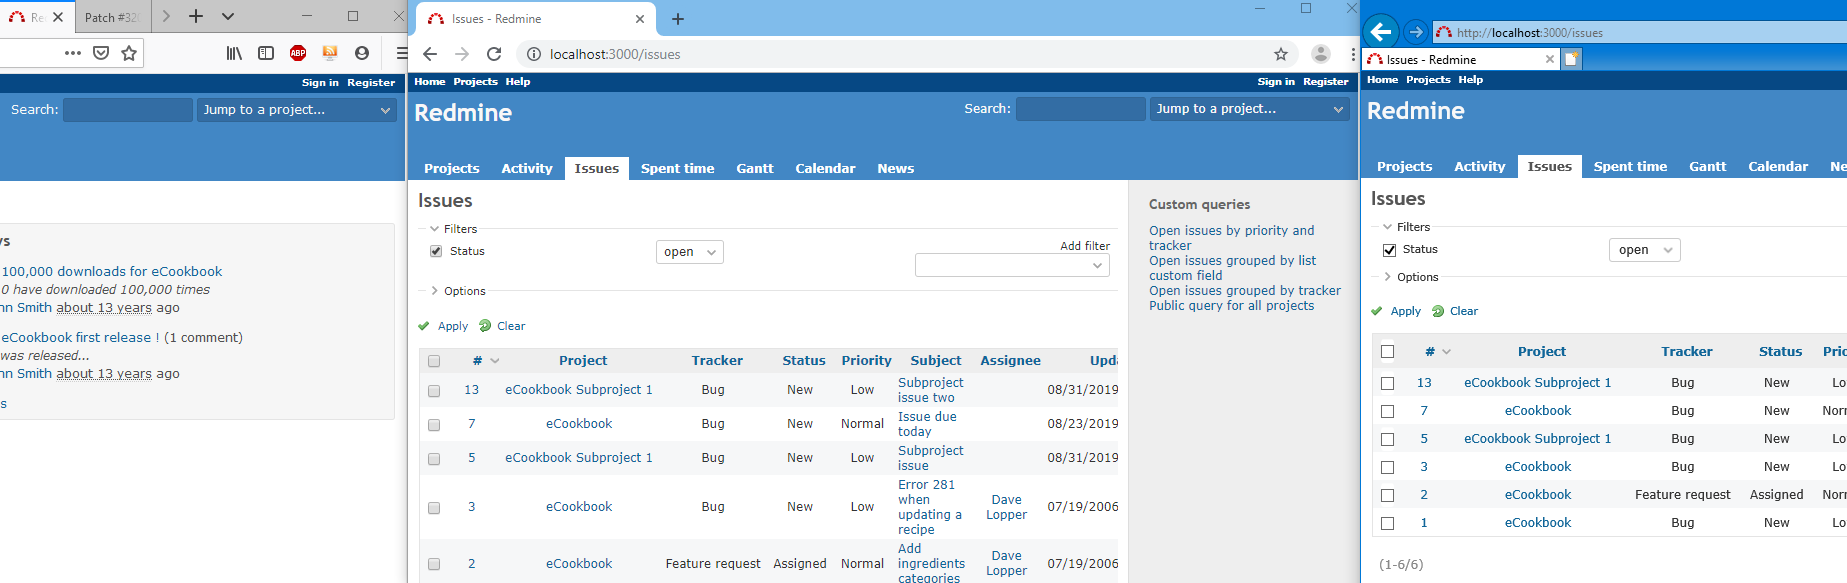Bookmark page with Chrome star icon
1847x583 pixels.
click(1281, 54)
